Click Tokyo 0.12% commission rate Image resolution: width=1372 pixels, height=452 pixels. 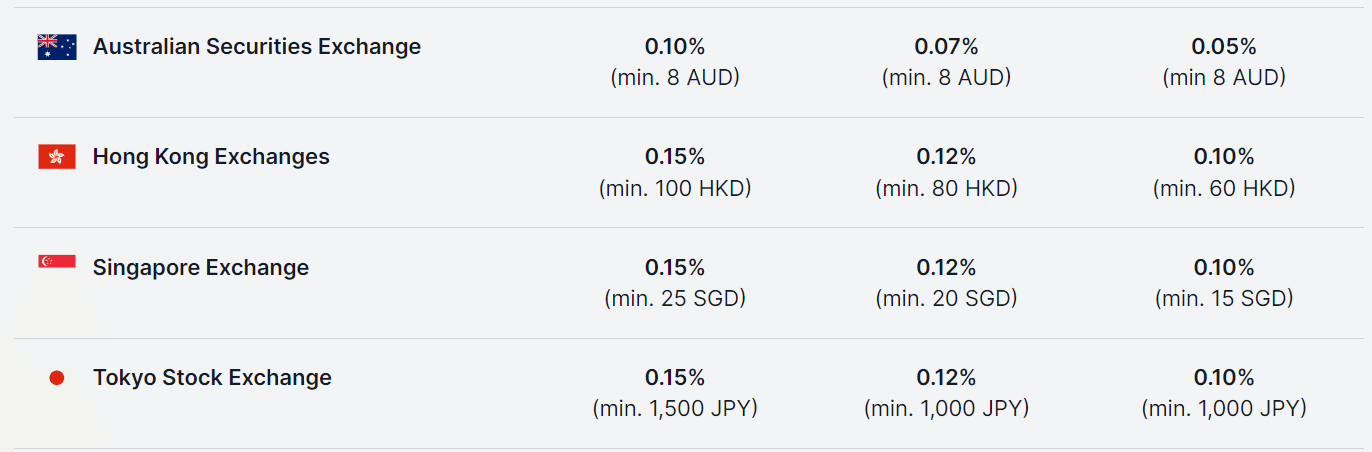click(x=946, y=377)
